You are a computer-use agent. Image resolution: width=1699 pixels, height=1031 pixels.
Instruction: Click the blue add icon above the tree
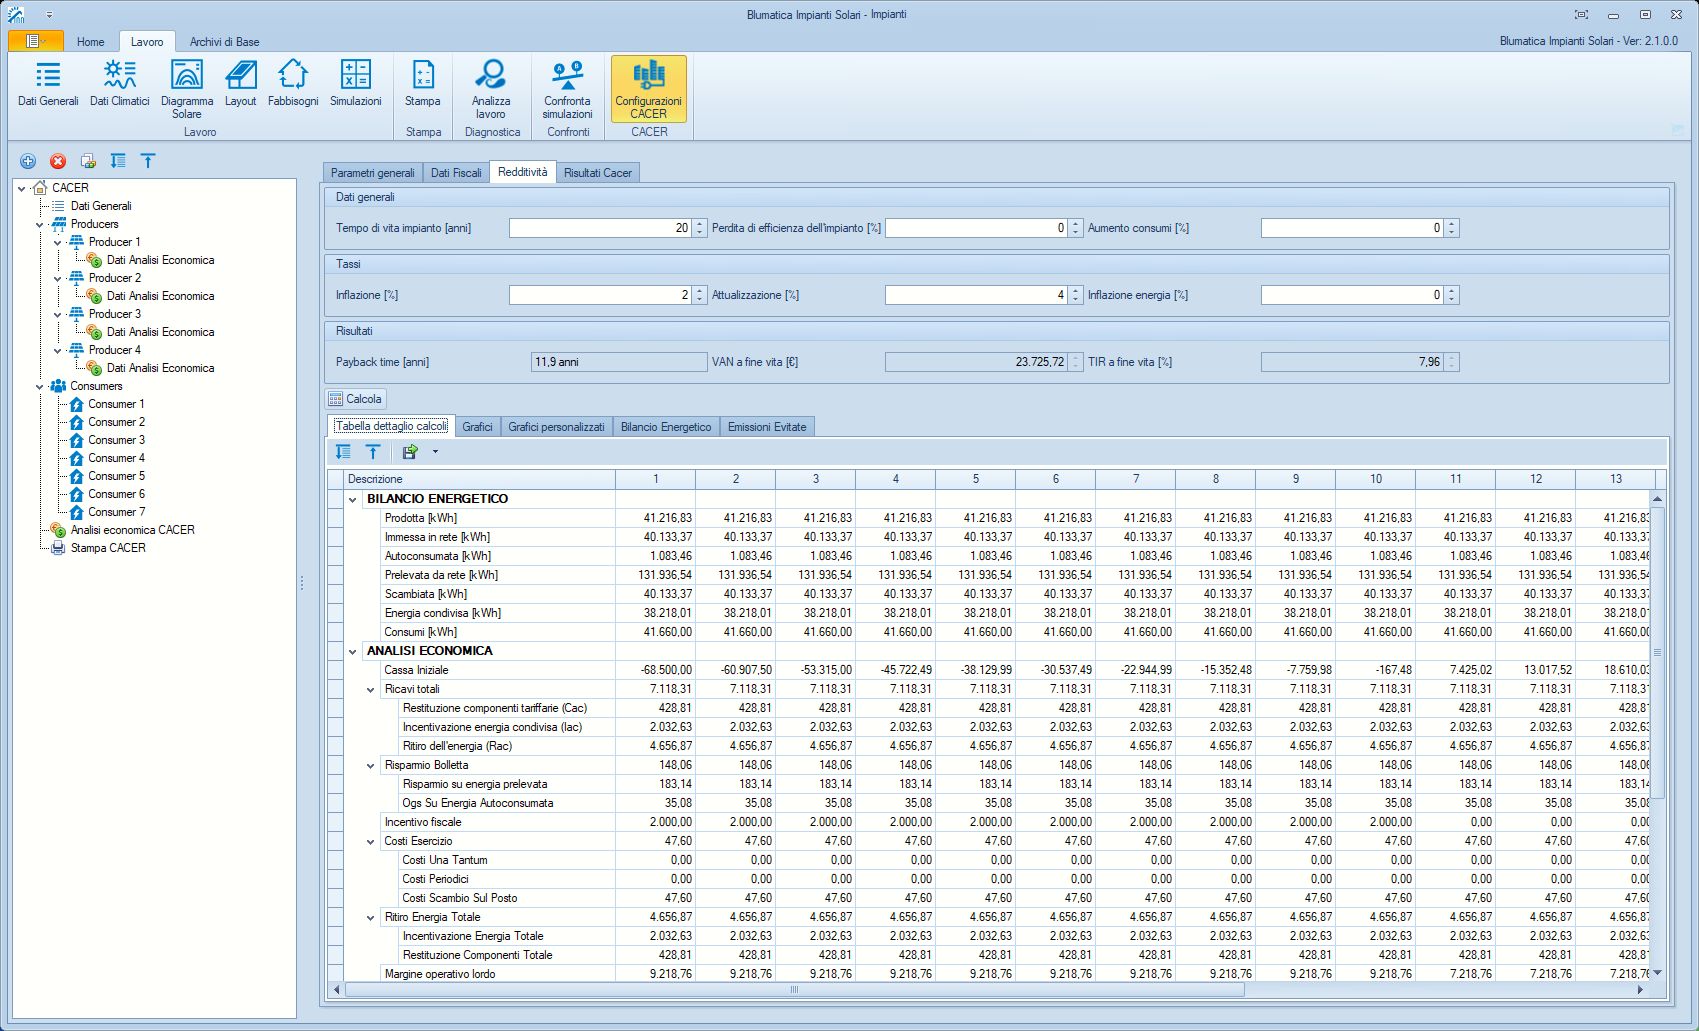pos(28,161)
